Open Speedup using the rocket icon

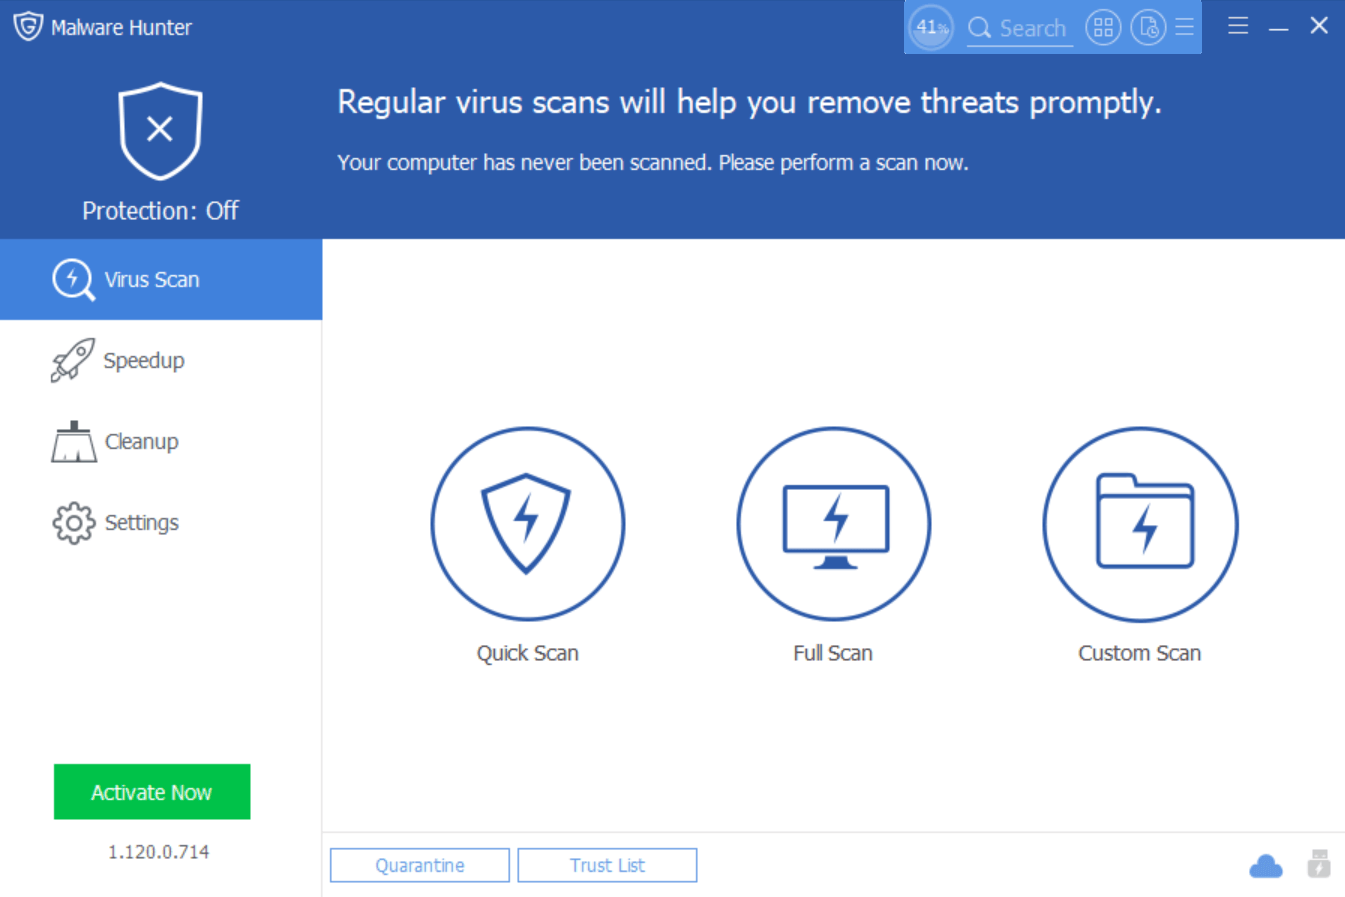[71, 360]
